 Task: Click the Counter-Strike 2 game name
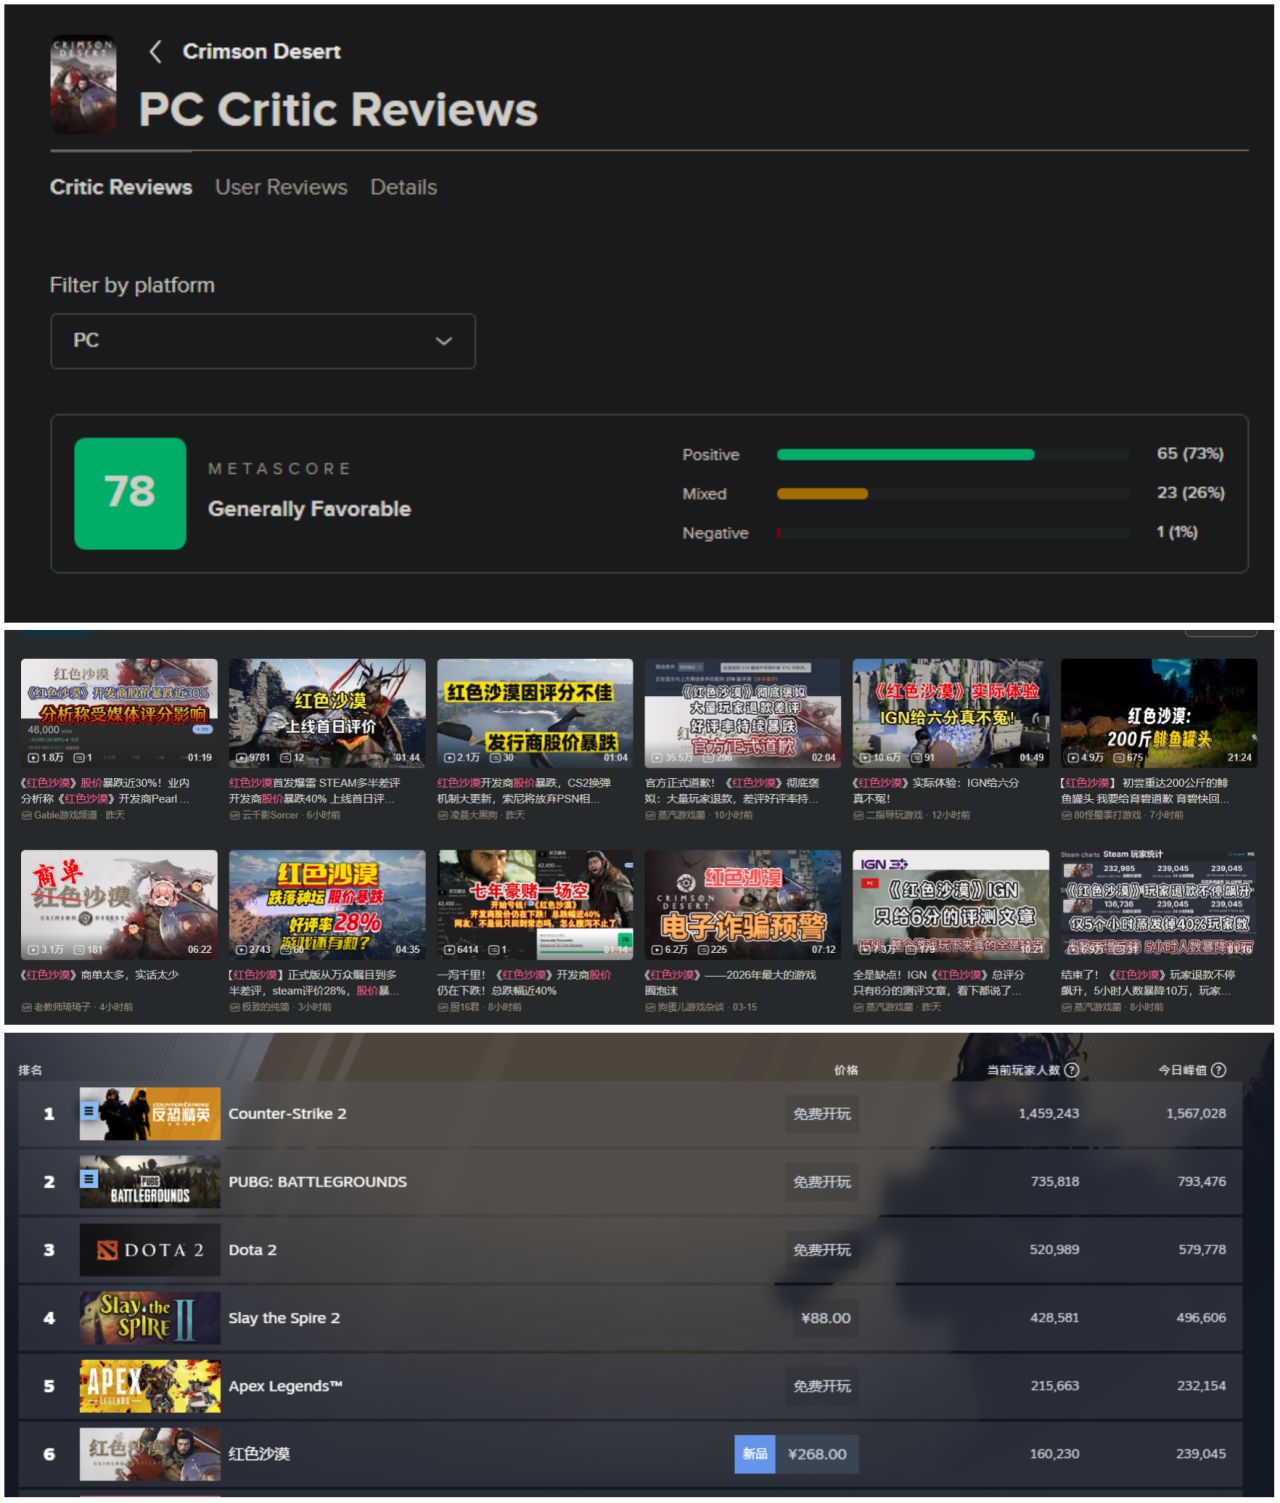pyautogui.click(x=288, y=1114)
